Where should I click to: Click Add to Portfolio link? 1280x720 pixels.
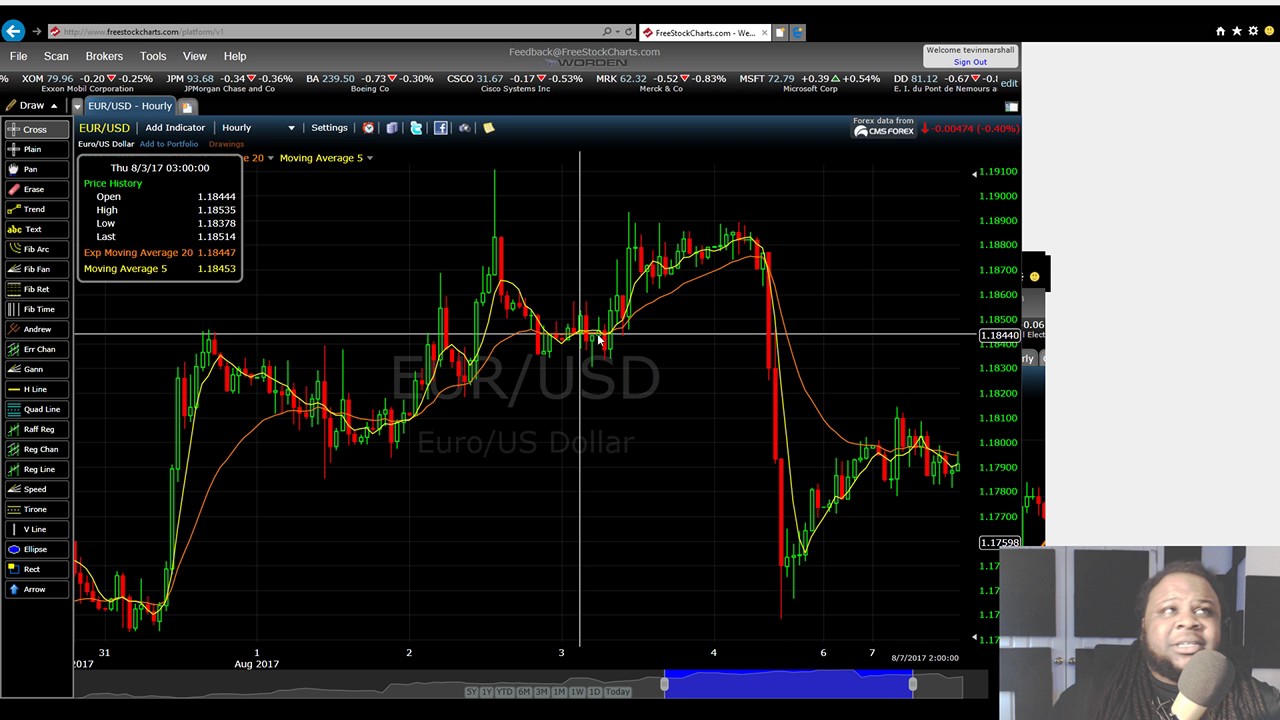tap(169, 144)
